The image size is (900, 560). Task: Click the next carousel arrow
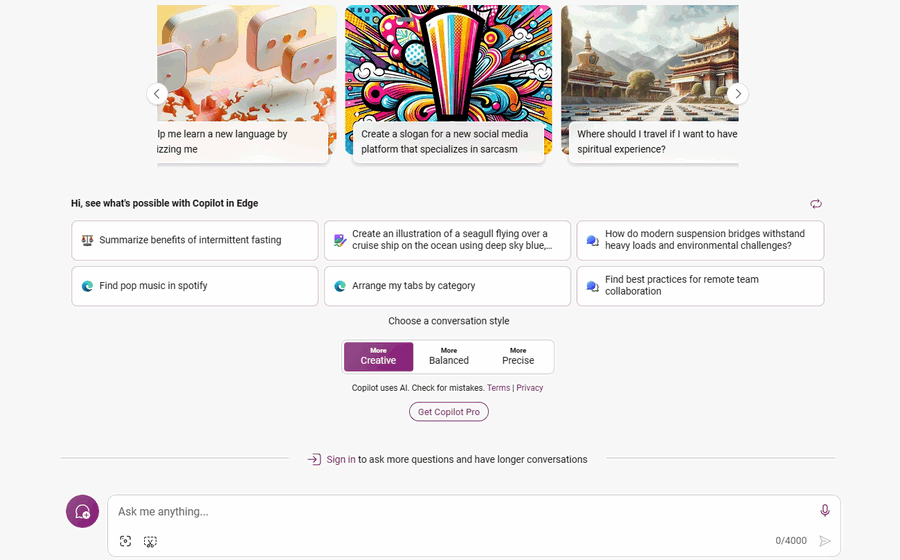(738, 94)
